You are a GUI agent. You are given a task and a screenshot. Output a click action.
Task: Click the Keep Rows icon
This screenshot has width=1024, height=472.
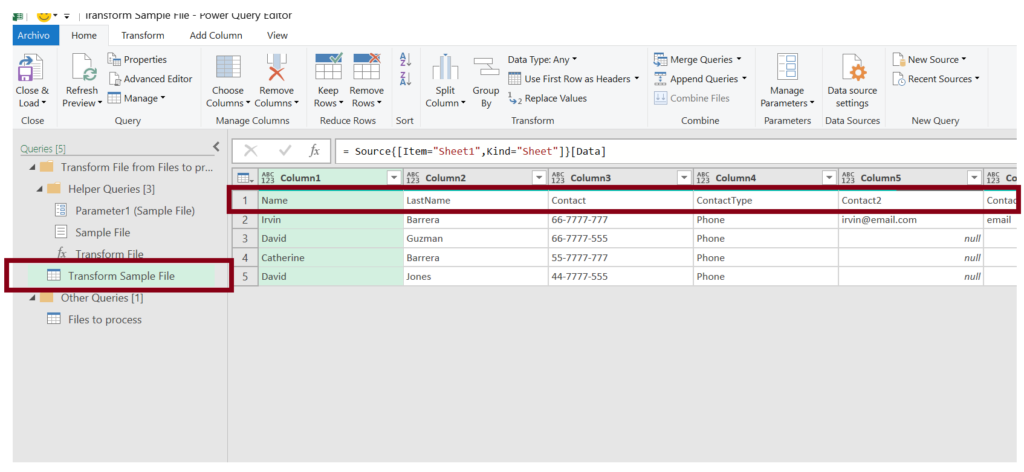coord(328,67)
